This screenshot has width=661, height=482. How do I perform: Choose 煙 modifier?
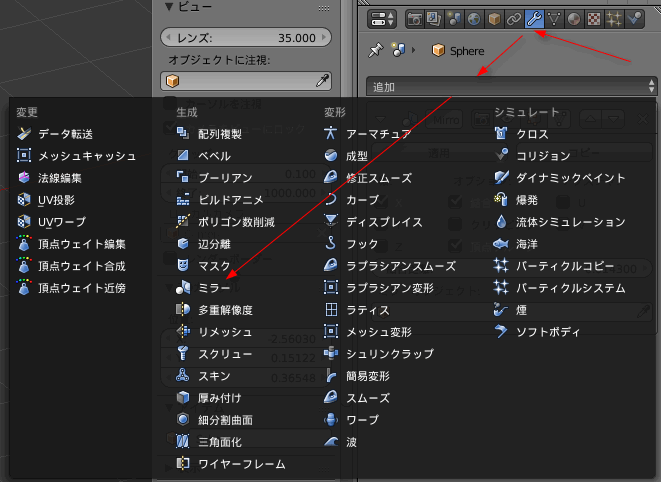click(511, 310)
